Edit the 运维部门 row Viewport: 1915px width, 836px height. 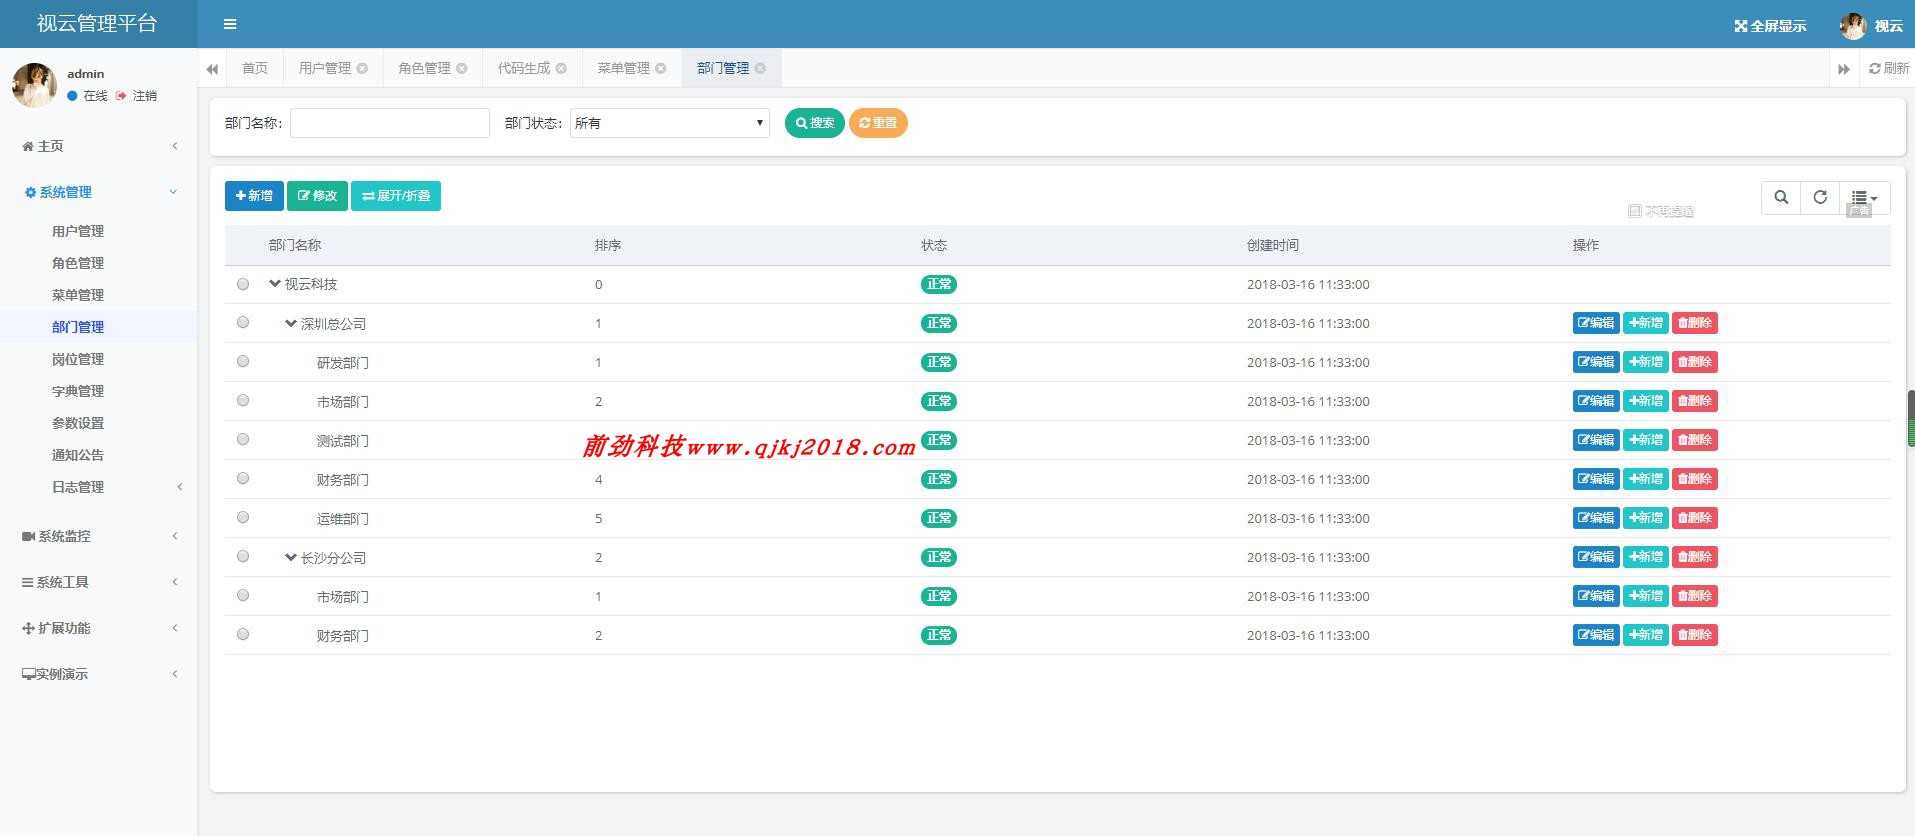pyautogui.click(x=1596, y=518)
